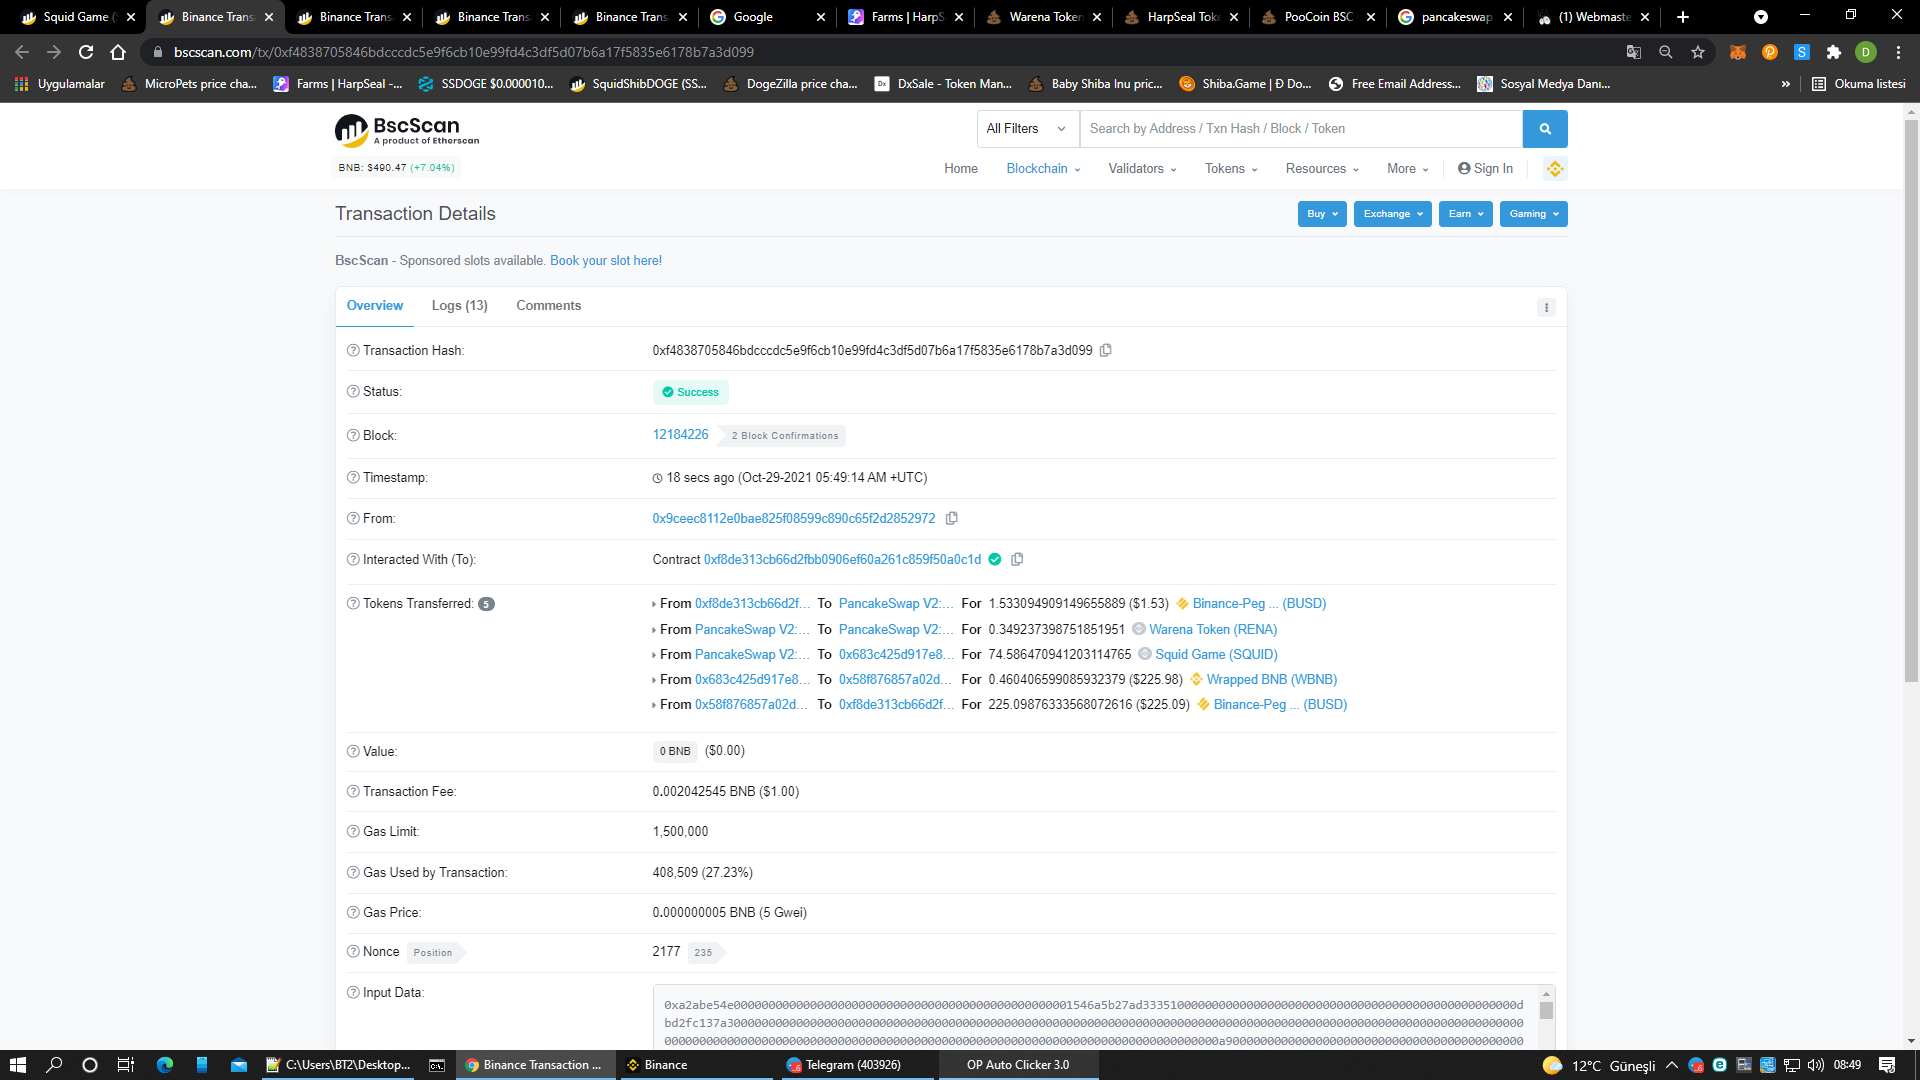Open the Earn dropdown button

click(x=1465, y=214)
